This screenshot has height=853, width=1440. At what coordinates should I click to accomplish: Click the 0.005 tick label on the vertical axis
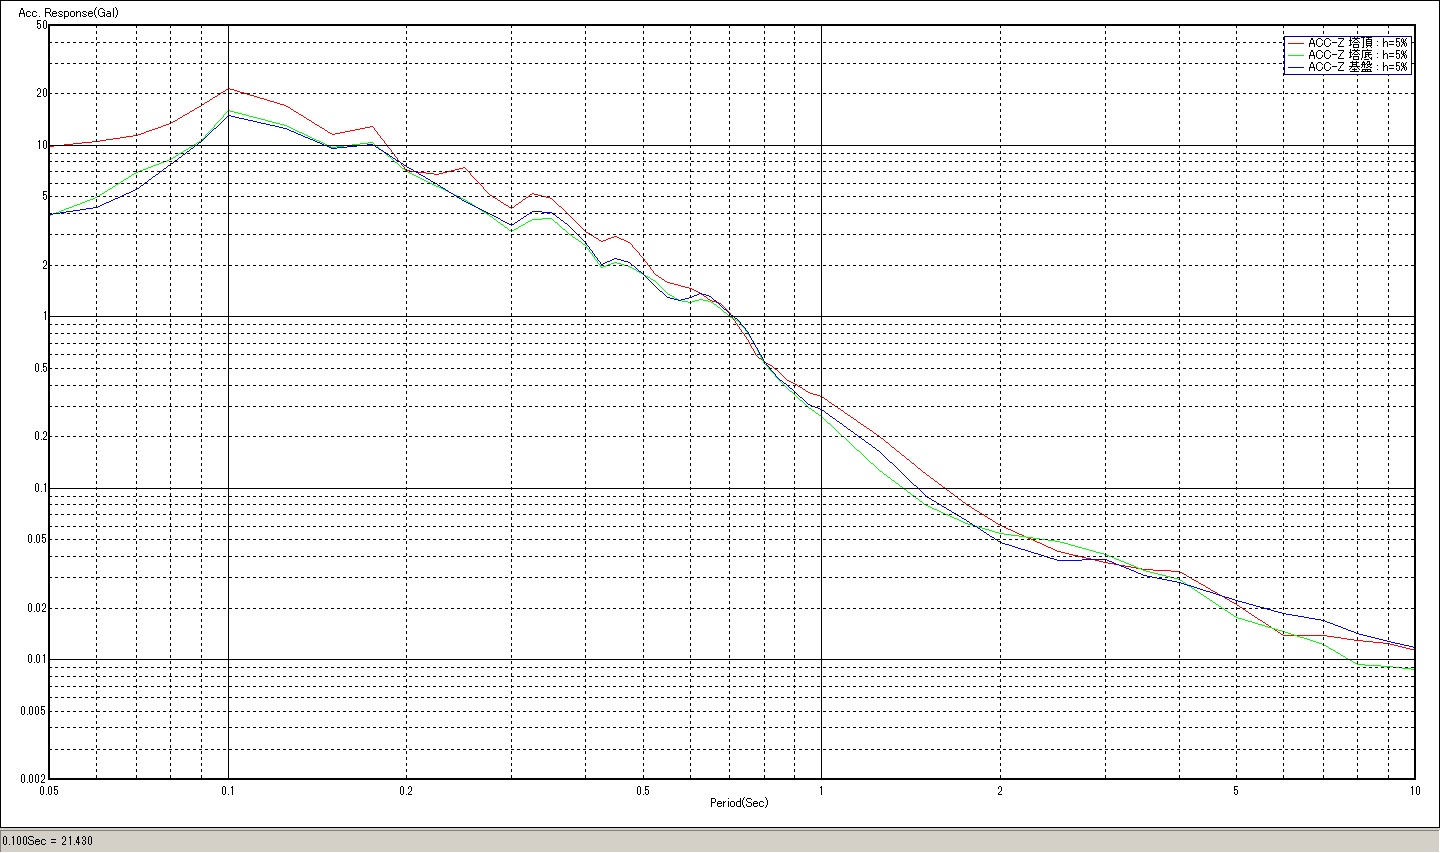click(35, 711)
